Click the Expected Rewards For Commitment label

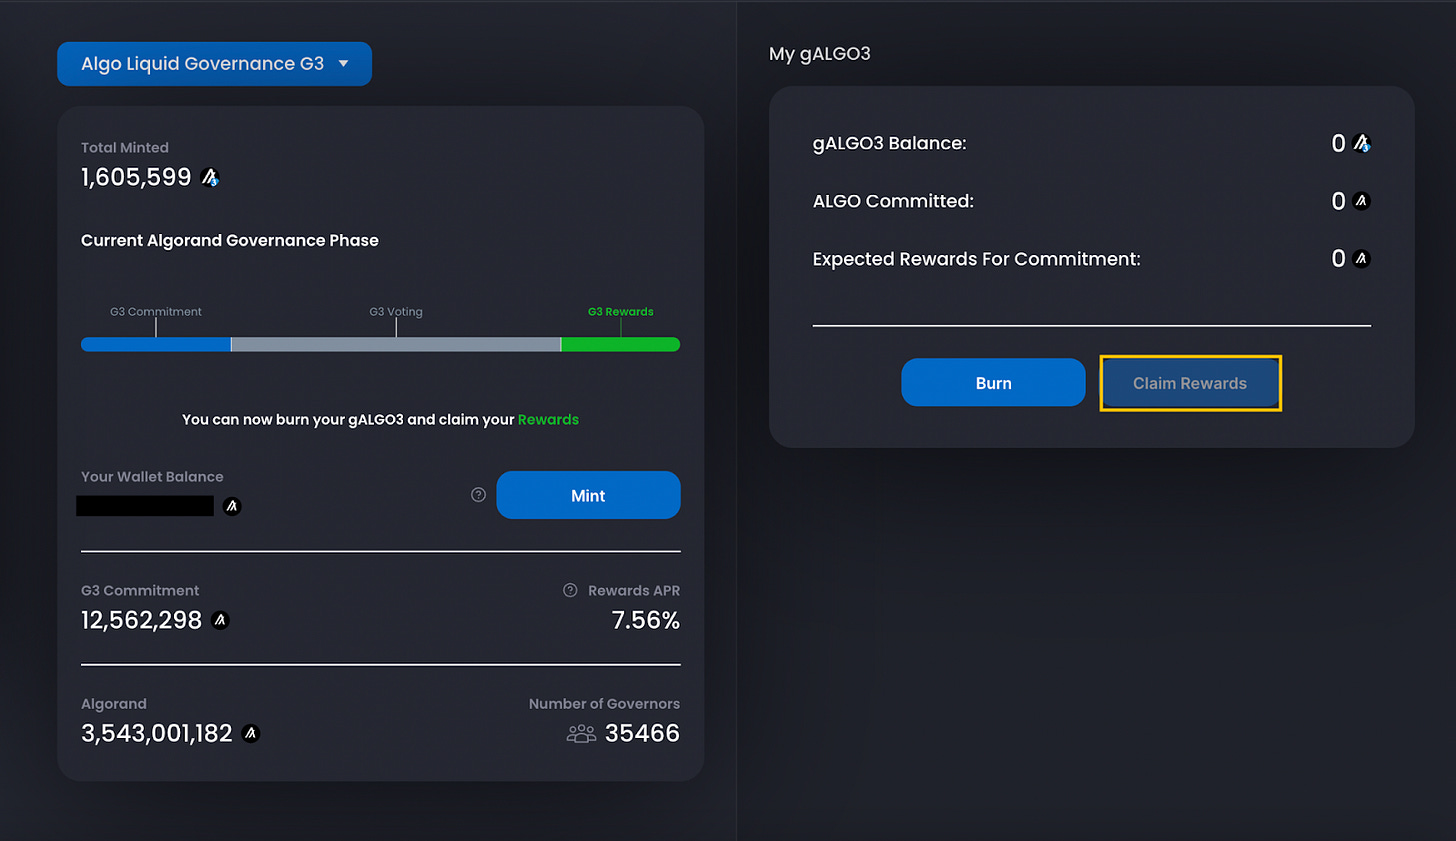[x=977, y=259]
